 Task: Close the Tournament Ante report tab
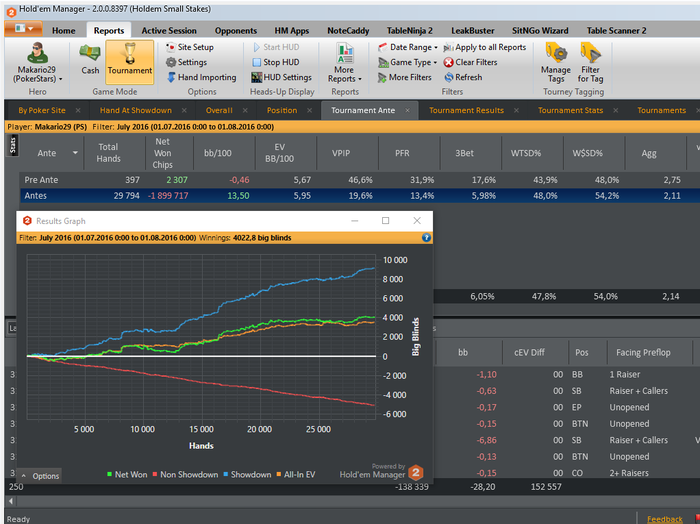tap(407, 110)
